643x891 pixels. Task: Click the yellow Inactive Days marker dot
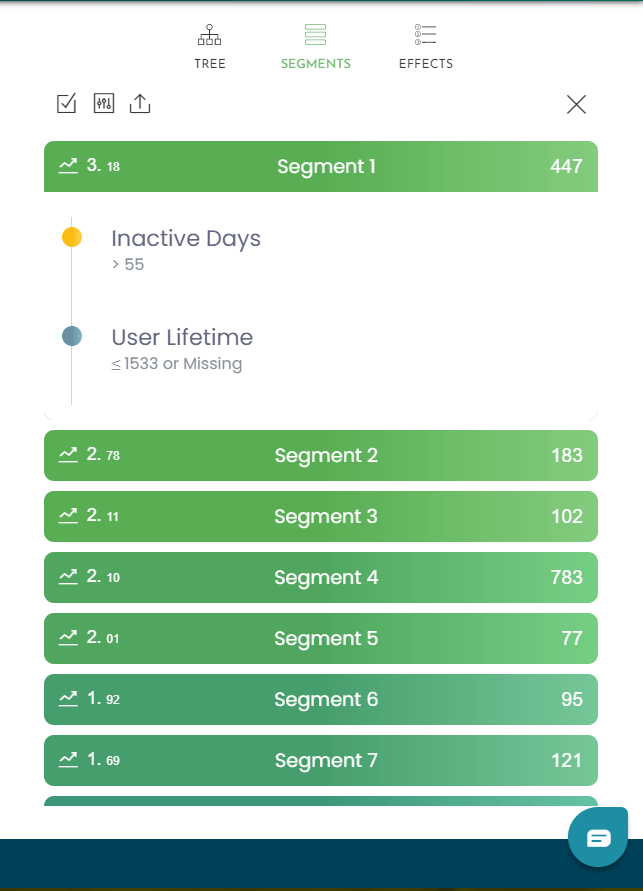click(72, 237)
